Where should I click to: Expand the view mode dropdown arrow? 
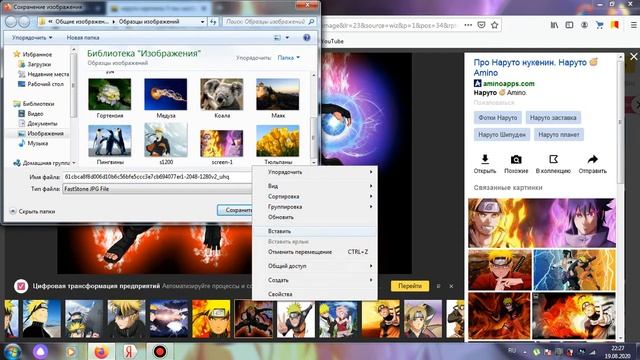[287, 38]
